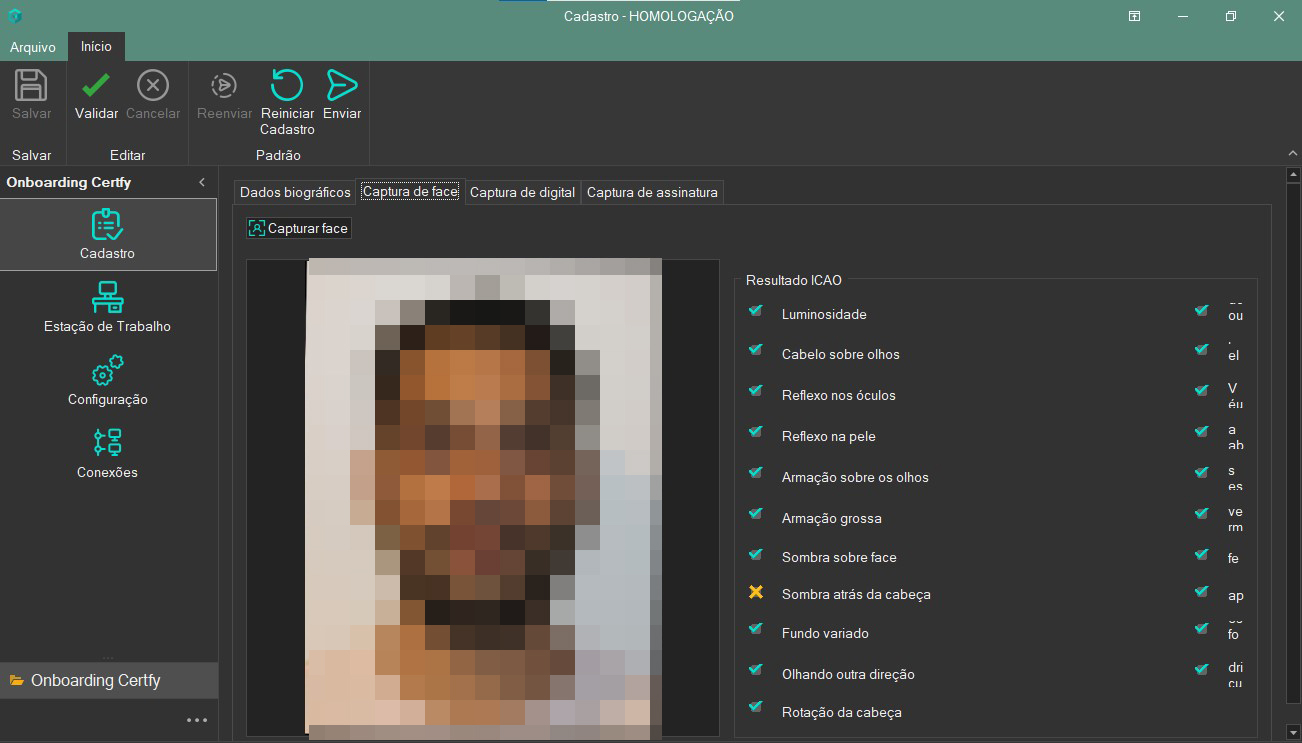1302x743 pixels.
Task: Click the Reiniciar Cadastro icon
Action: [287, 86]
